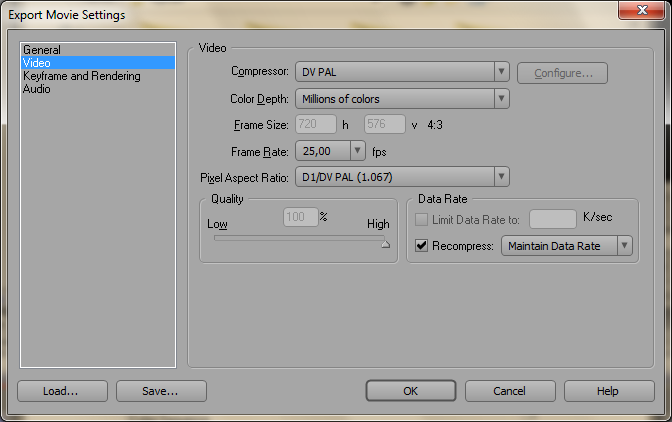Click the Load button
The image size is (672, 422).
click(x=62, y=391)
